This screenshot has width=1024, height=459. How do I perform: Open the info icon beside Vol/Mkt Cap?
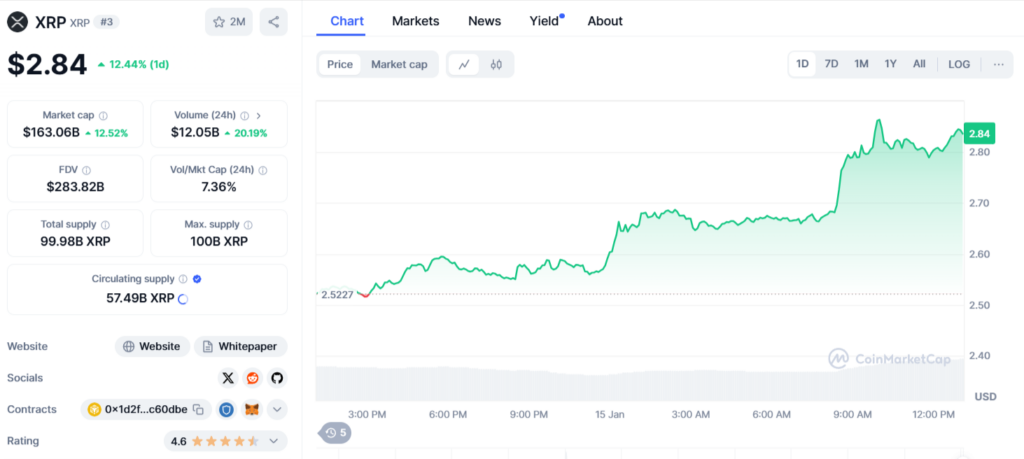click(x=263, y=170)
